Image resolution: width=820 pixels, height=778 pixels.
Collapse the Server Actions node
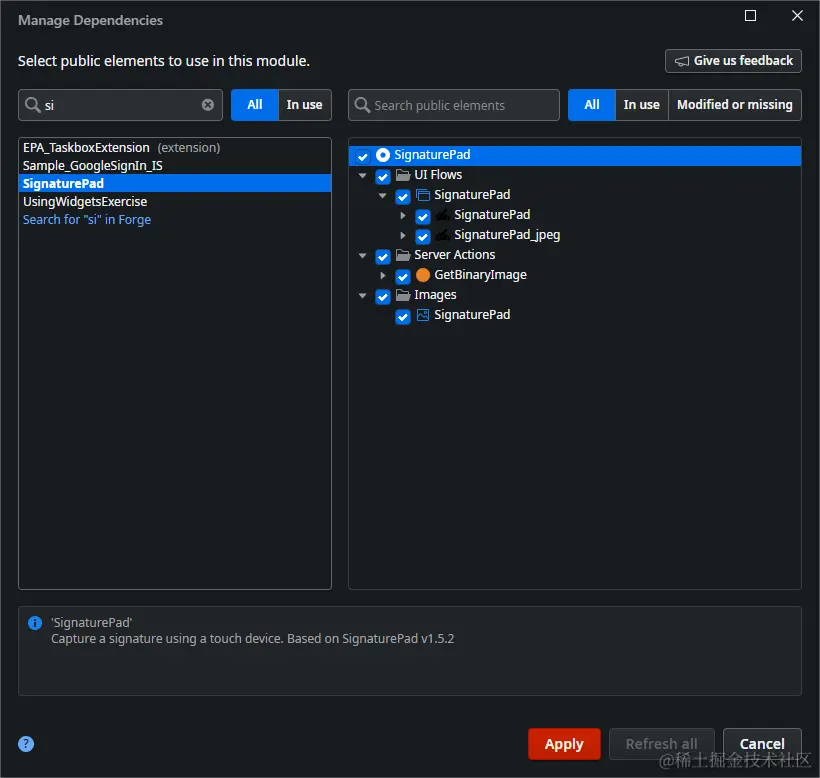click(362, 256)
